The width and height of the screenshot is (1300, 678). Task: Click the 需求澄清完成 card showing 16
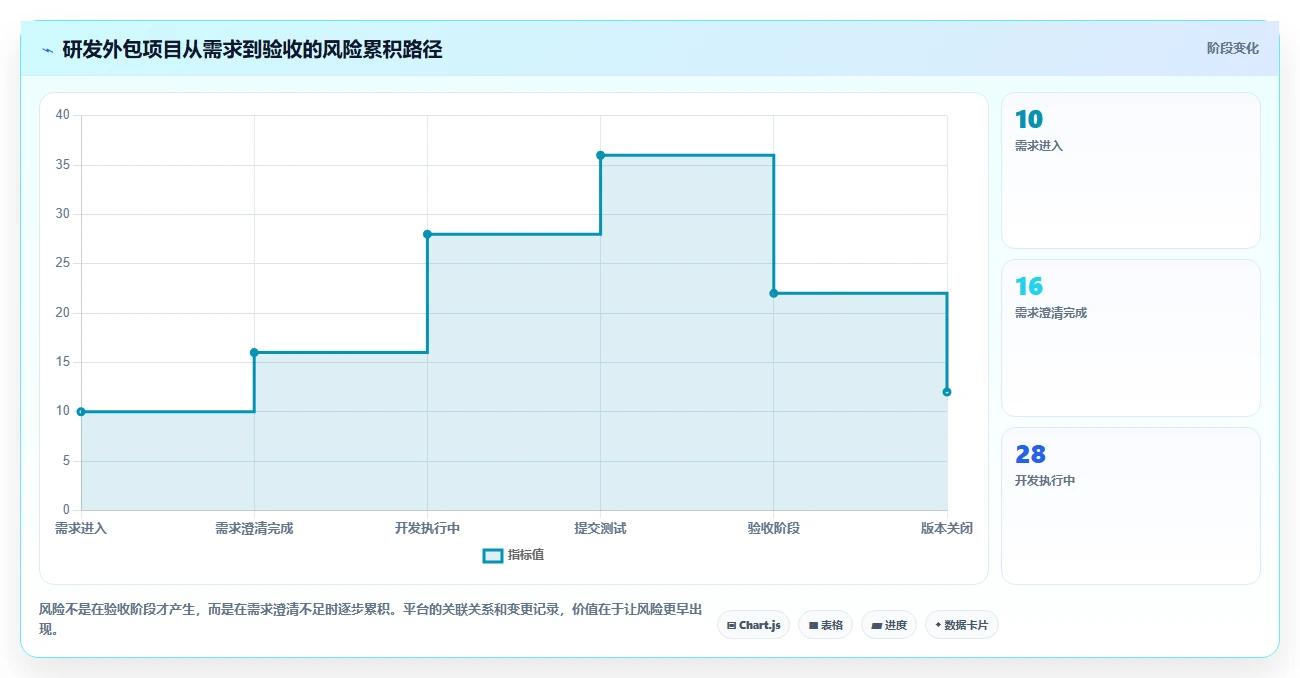click(x=1130, y=338)
